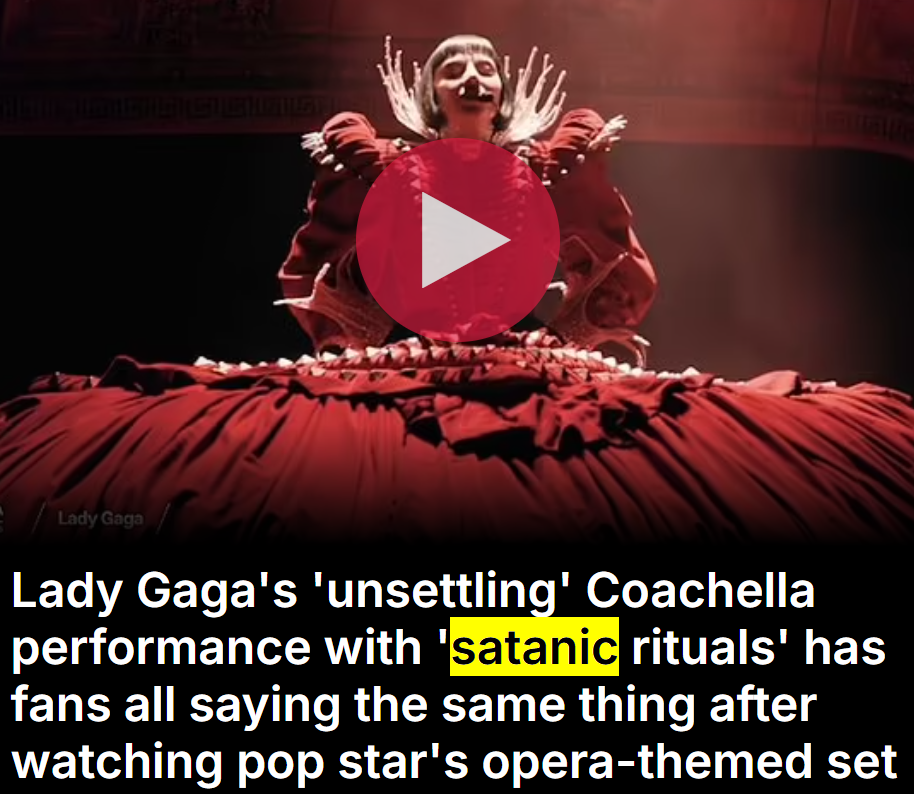Select the yellow highlighted word 'satanic'
Screen dimensions: 914x794
(x=534, y=647)
